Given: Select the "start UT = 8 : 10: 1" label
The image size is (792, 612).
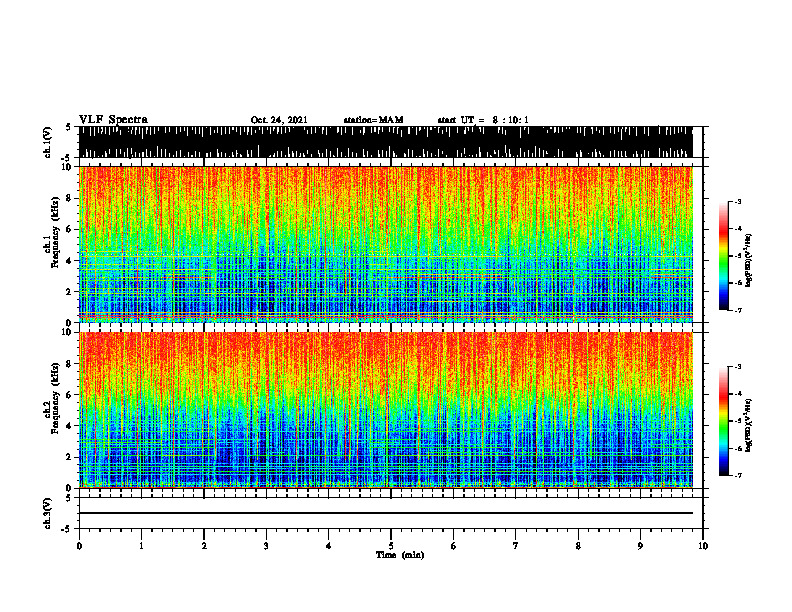Looking at the screenshot, I should coord(483,120).
